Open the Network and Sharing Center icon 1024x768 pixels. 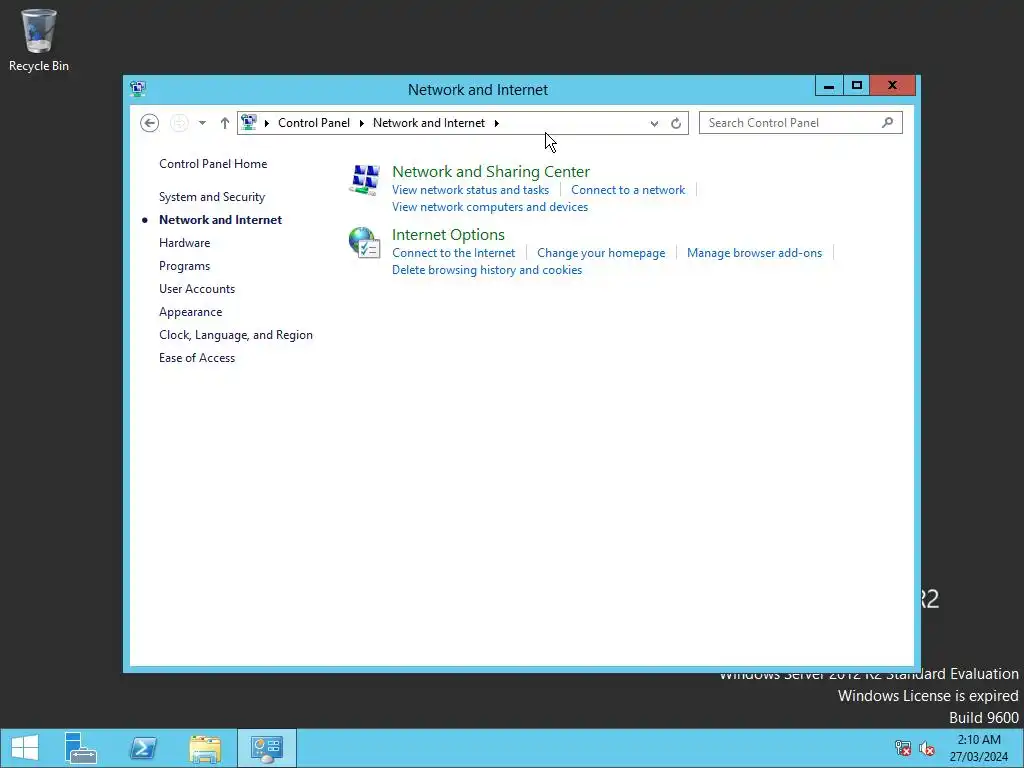(x=365, y=180)
